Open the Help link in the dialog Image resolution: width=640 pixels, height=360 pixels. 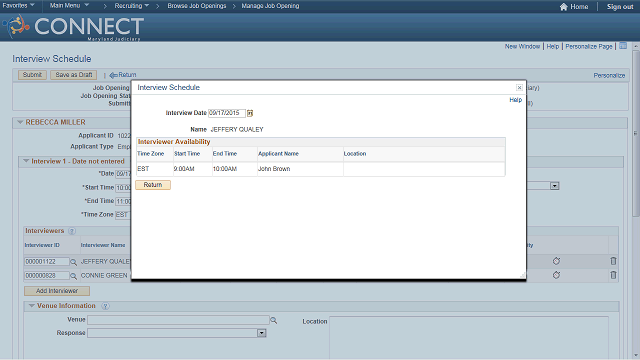[516, 100]
